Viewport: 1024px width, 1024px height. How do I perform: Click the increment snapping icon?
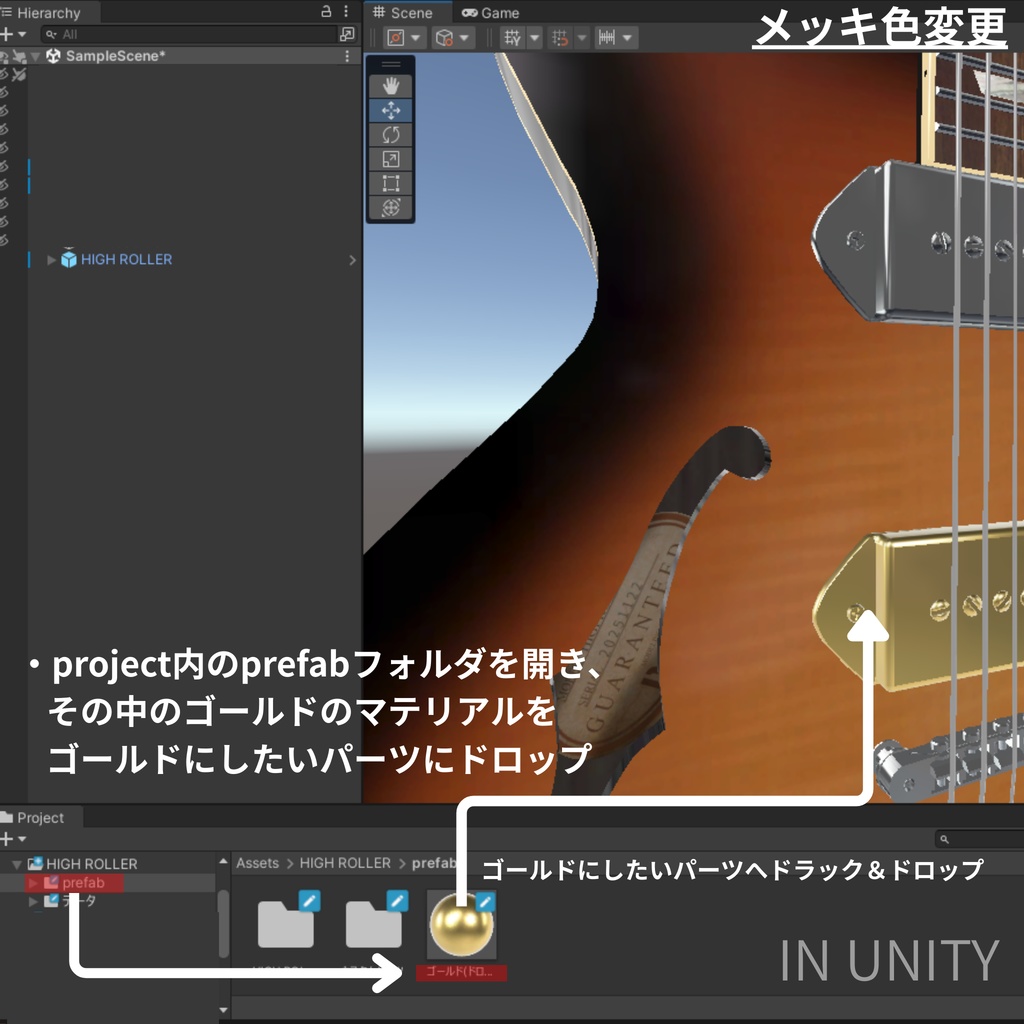pyautogui.click(x=607, y=38)
